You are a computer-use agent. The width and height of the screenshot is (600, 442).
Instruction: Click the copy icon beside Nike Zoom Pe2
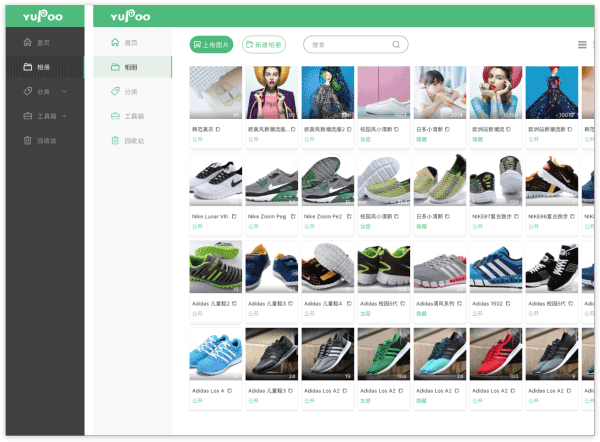click(349, 217)
